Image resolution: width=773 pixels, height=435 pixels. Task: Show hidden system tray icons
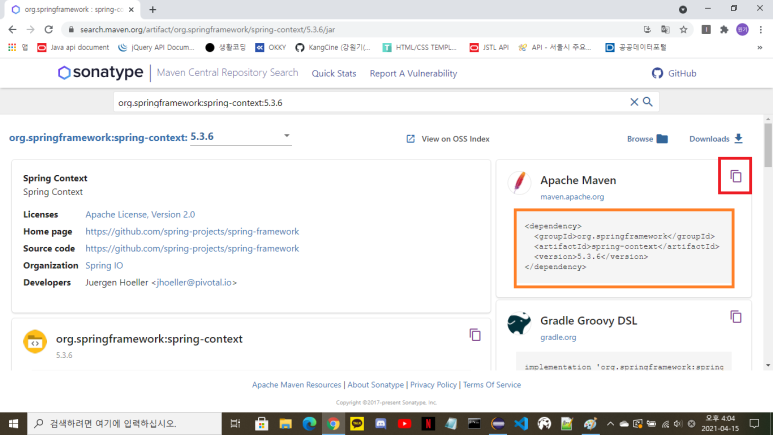pos(610,424)
